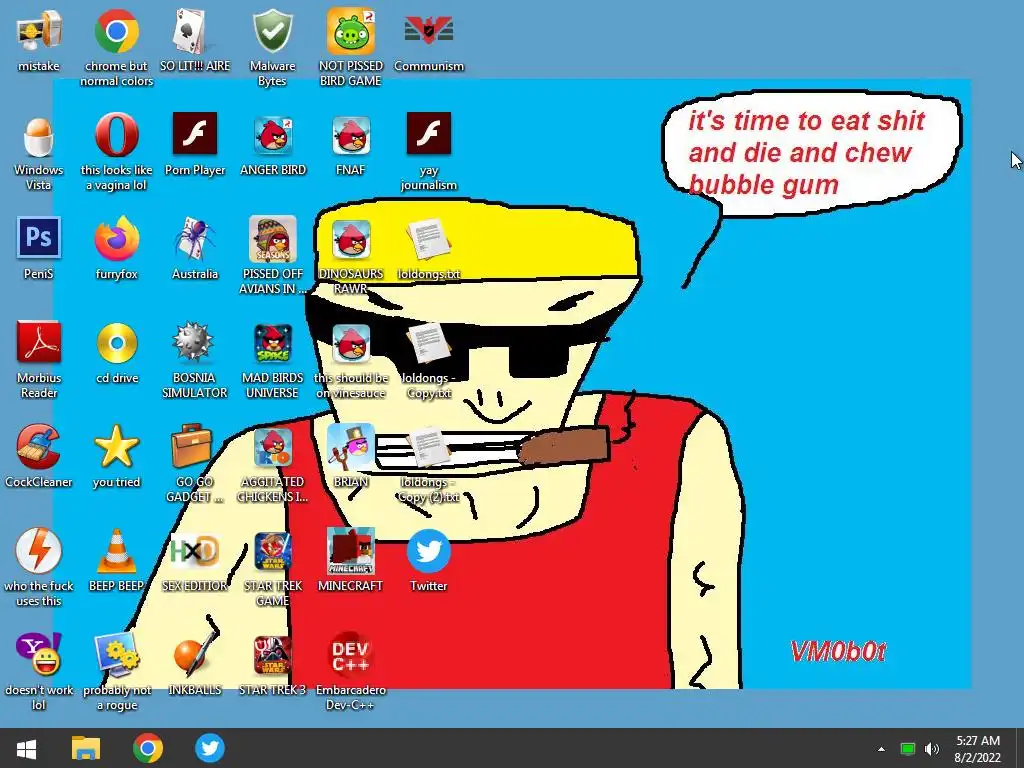This screenshot has width=1024, height=768.
Task: Open the AGGITATED CHICKENS Rio icon
Action: [273, 447]
